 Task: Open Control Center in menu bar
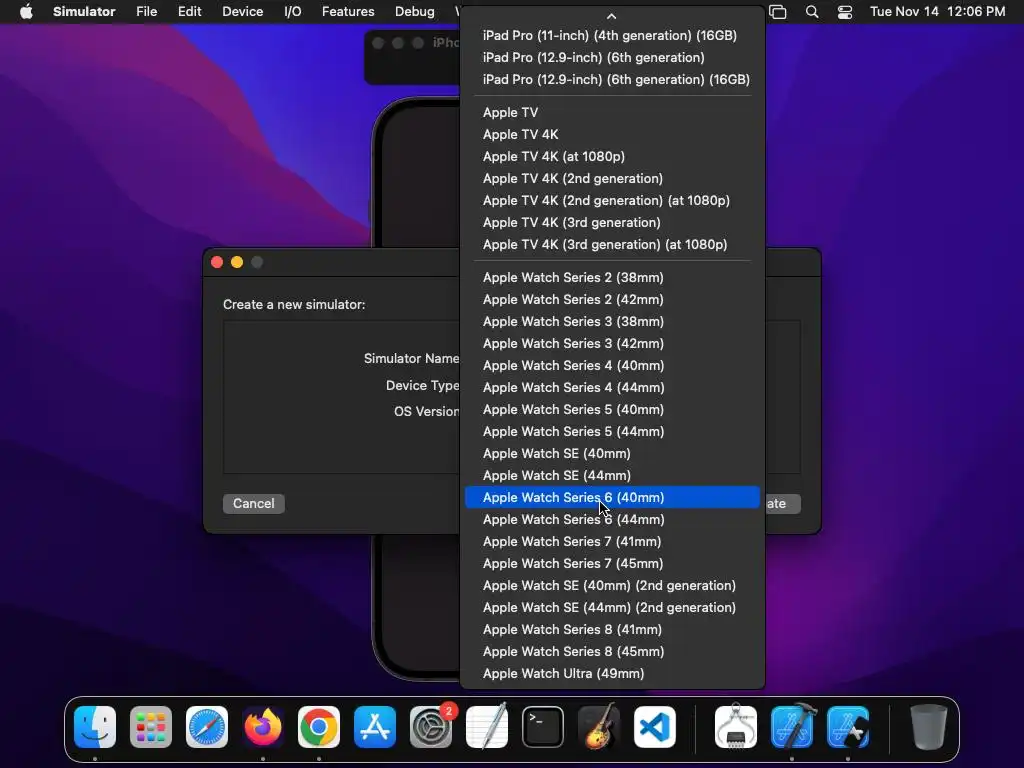point(844,12)
